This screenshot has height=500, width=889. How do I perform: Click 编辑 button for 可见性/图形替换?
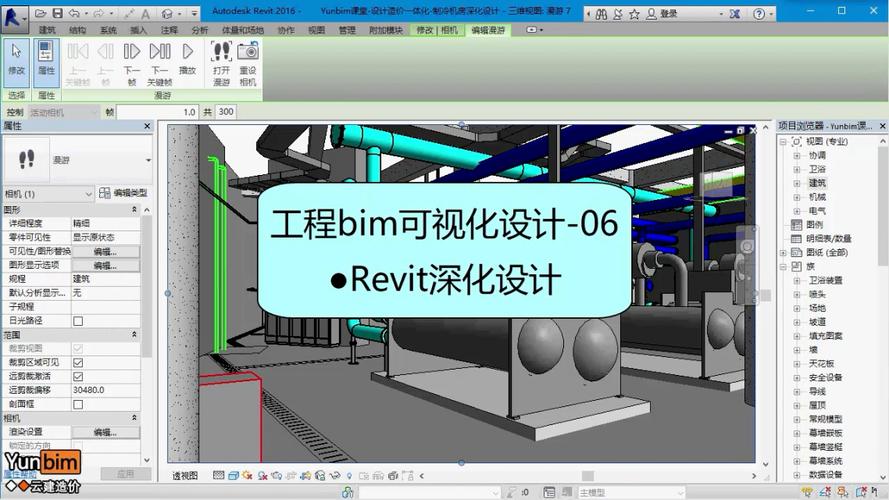tap(105, 251)
